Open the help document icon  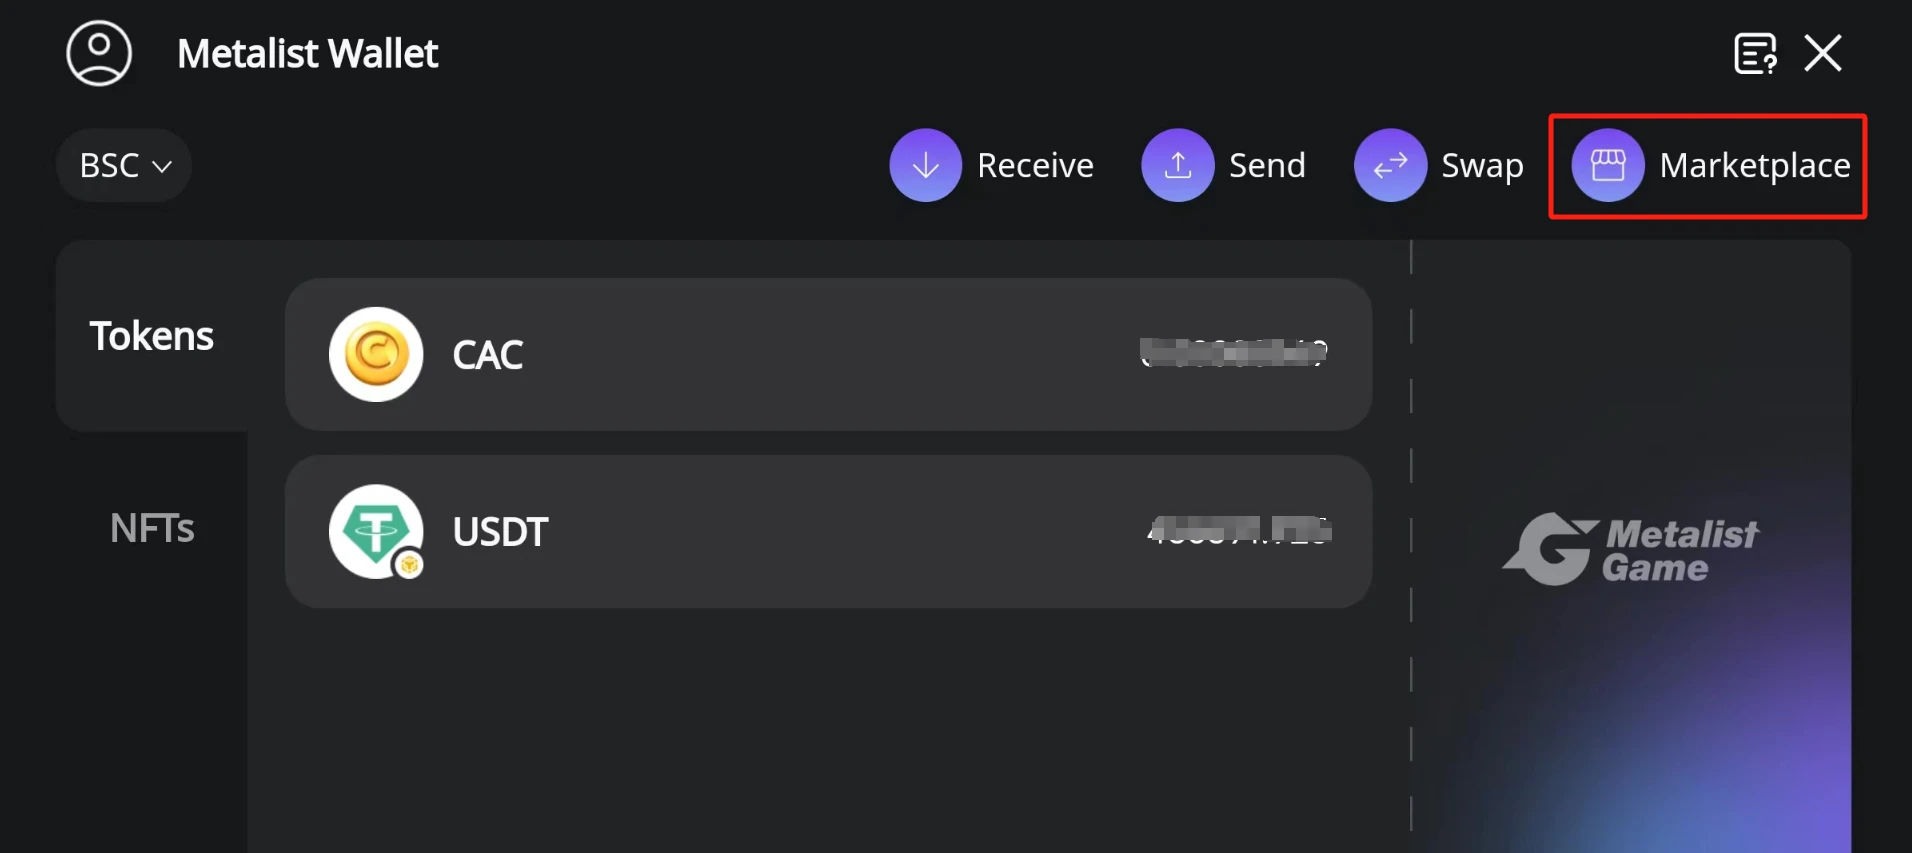pos(1755,54)
